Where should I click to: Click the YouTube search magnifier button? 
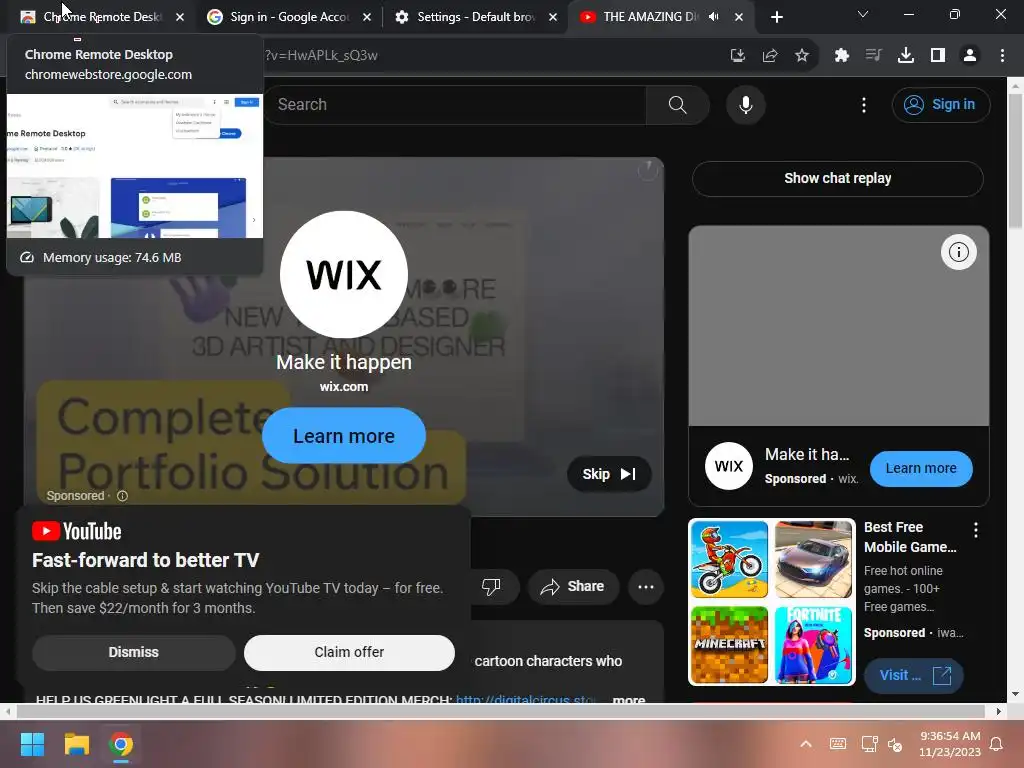pyautogui.click(x=677, y=104)
